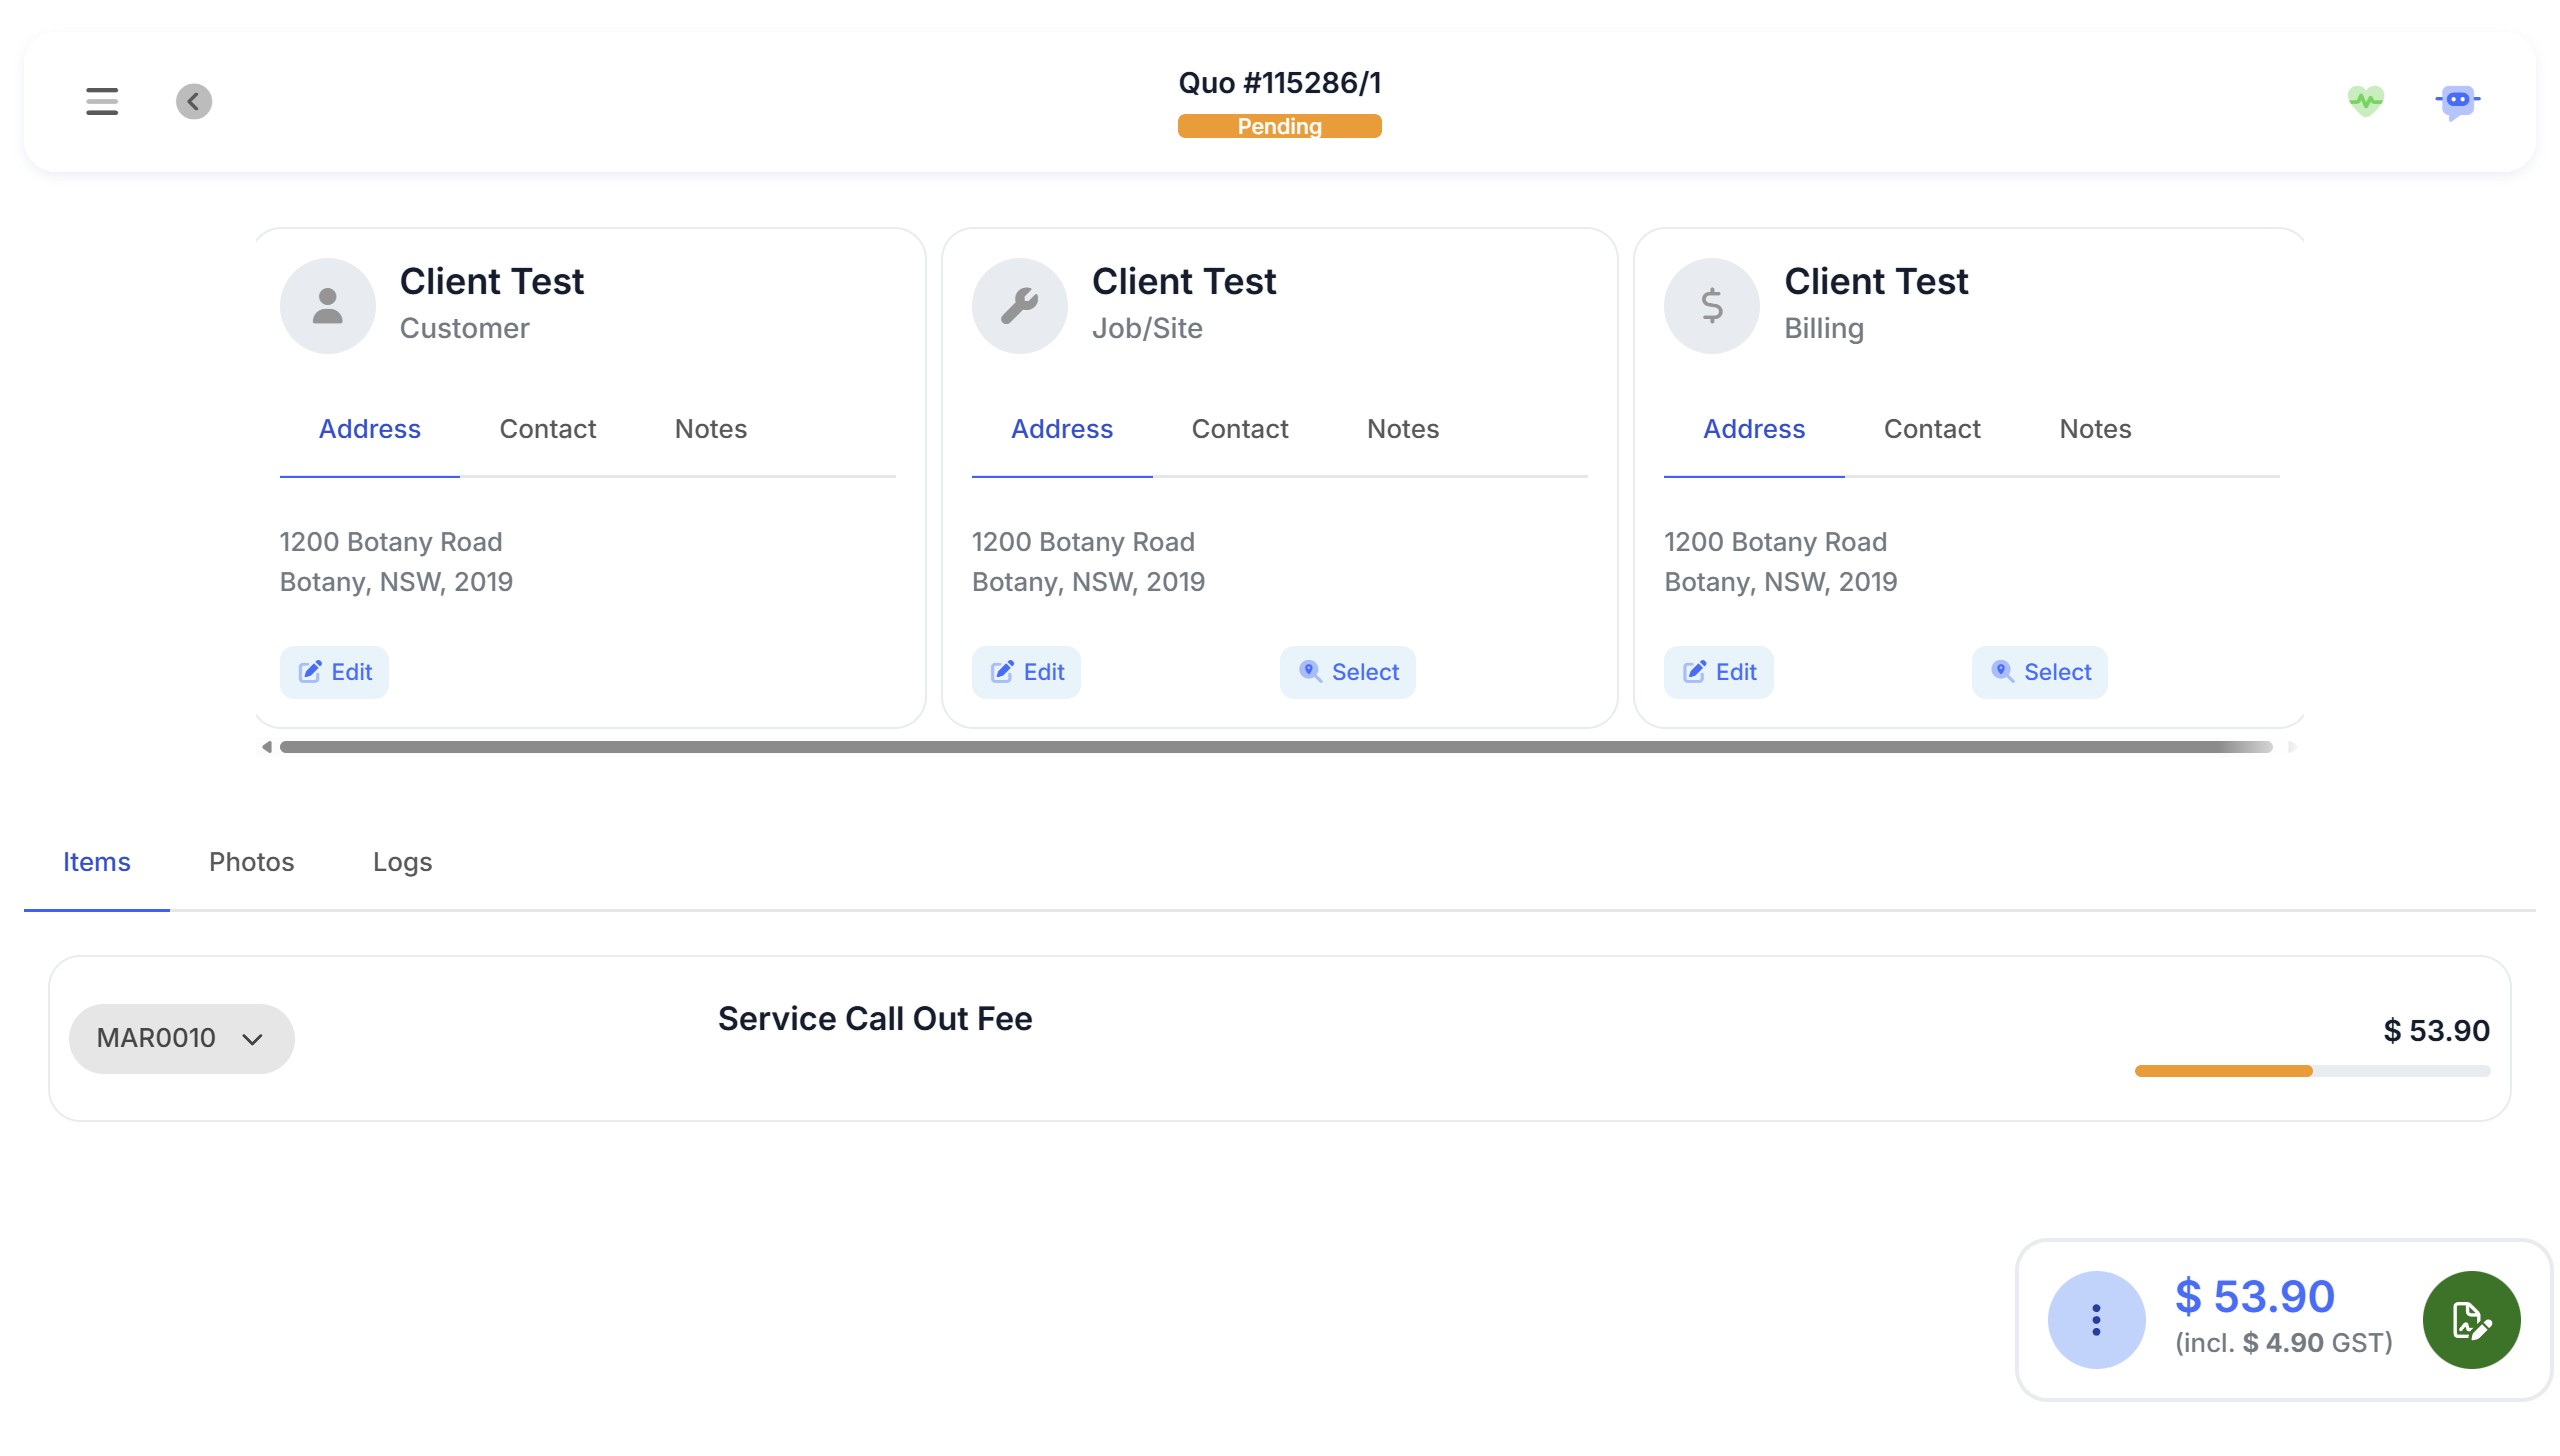Click the Billing dollar sign icon
2560x1456 pixels.
coord(1711,306)
